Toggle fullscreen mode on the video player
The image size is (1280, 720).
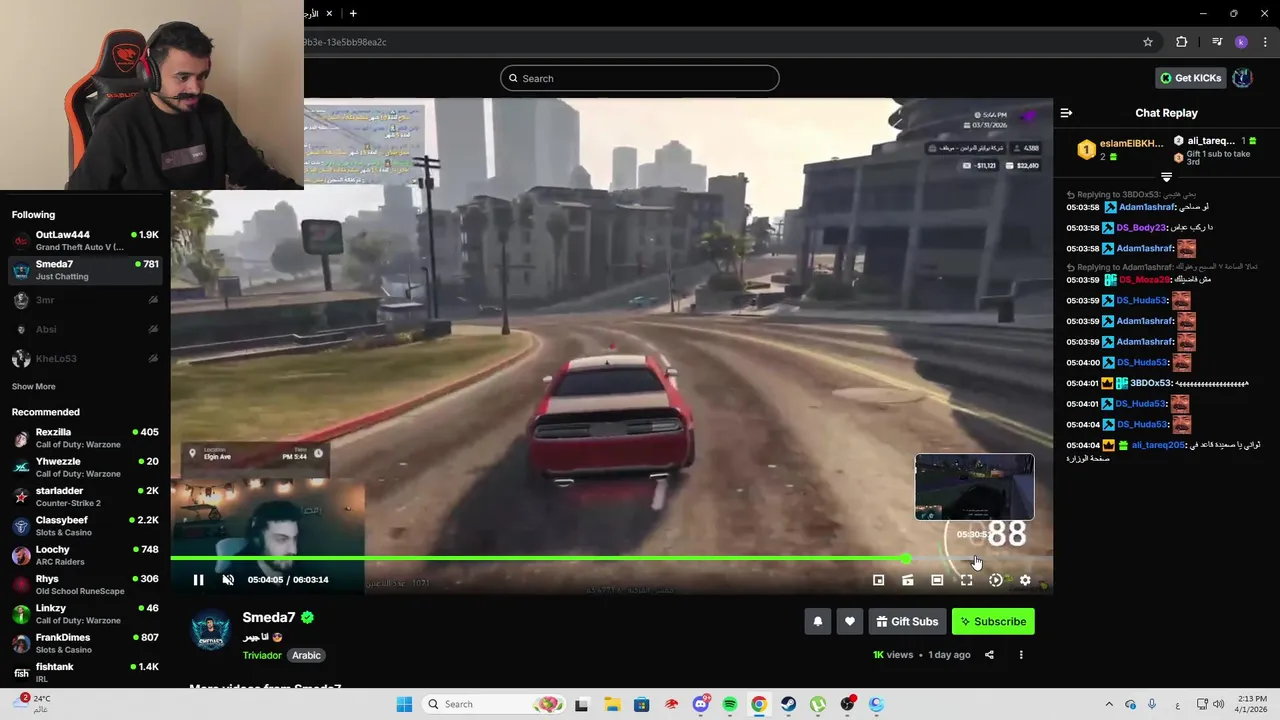[966, 580]
